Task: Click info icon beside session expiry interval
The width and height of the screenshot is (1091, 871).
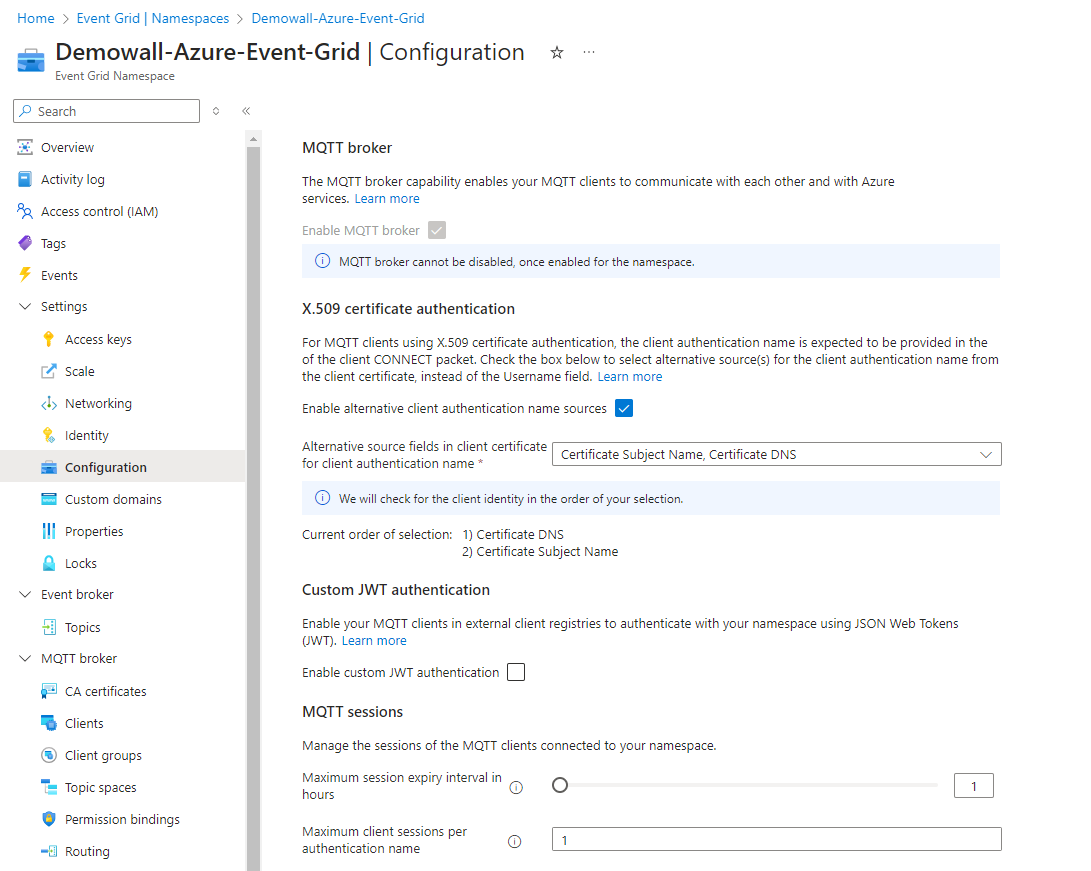Action: pyautogui.click(x=516, y=788)
